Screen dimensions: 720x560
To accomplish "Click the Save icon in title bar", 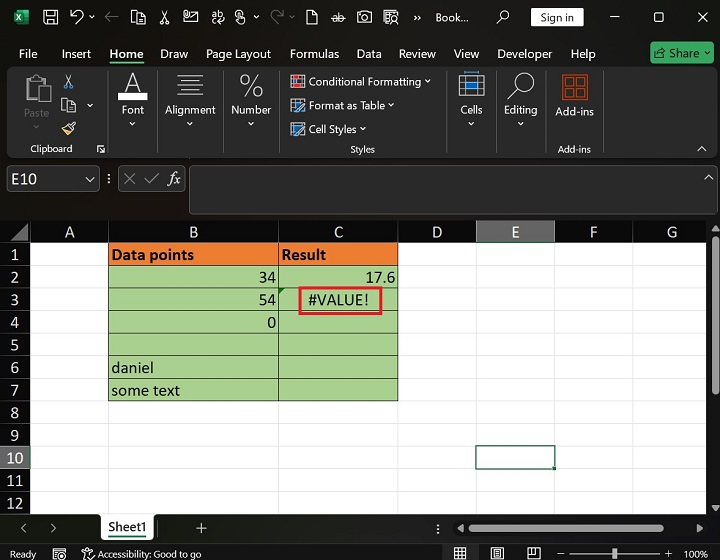I will coord(50,17).
